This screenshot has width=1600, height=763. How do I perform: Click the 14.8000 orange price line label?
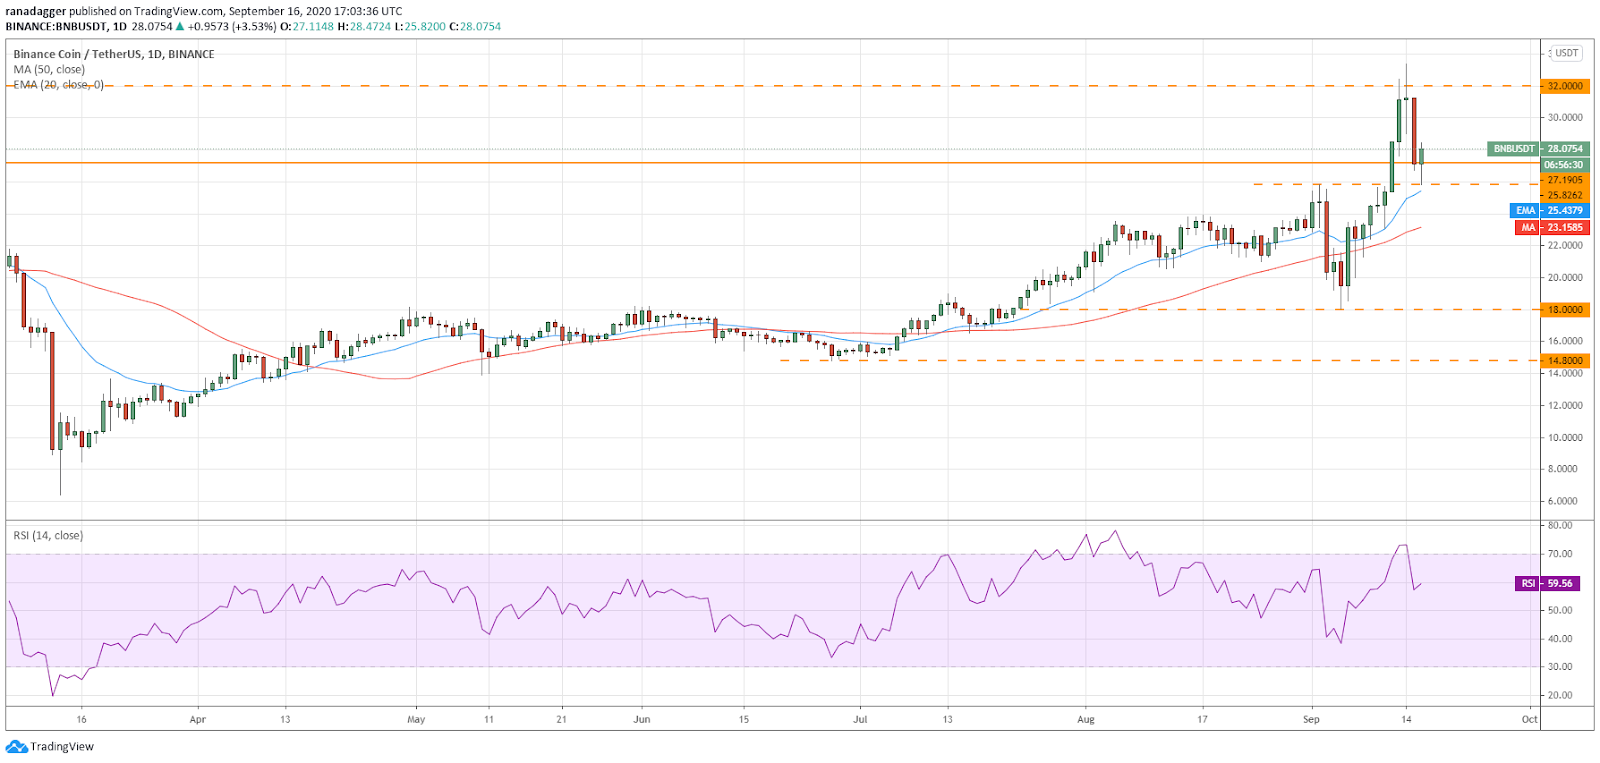pos(1564,361)
